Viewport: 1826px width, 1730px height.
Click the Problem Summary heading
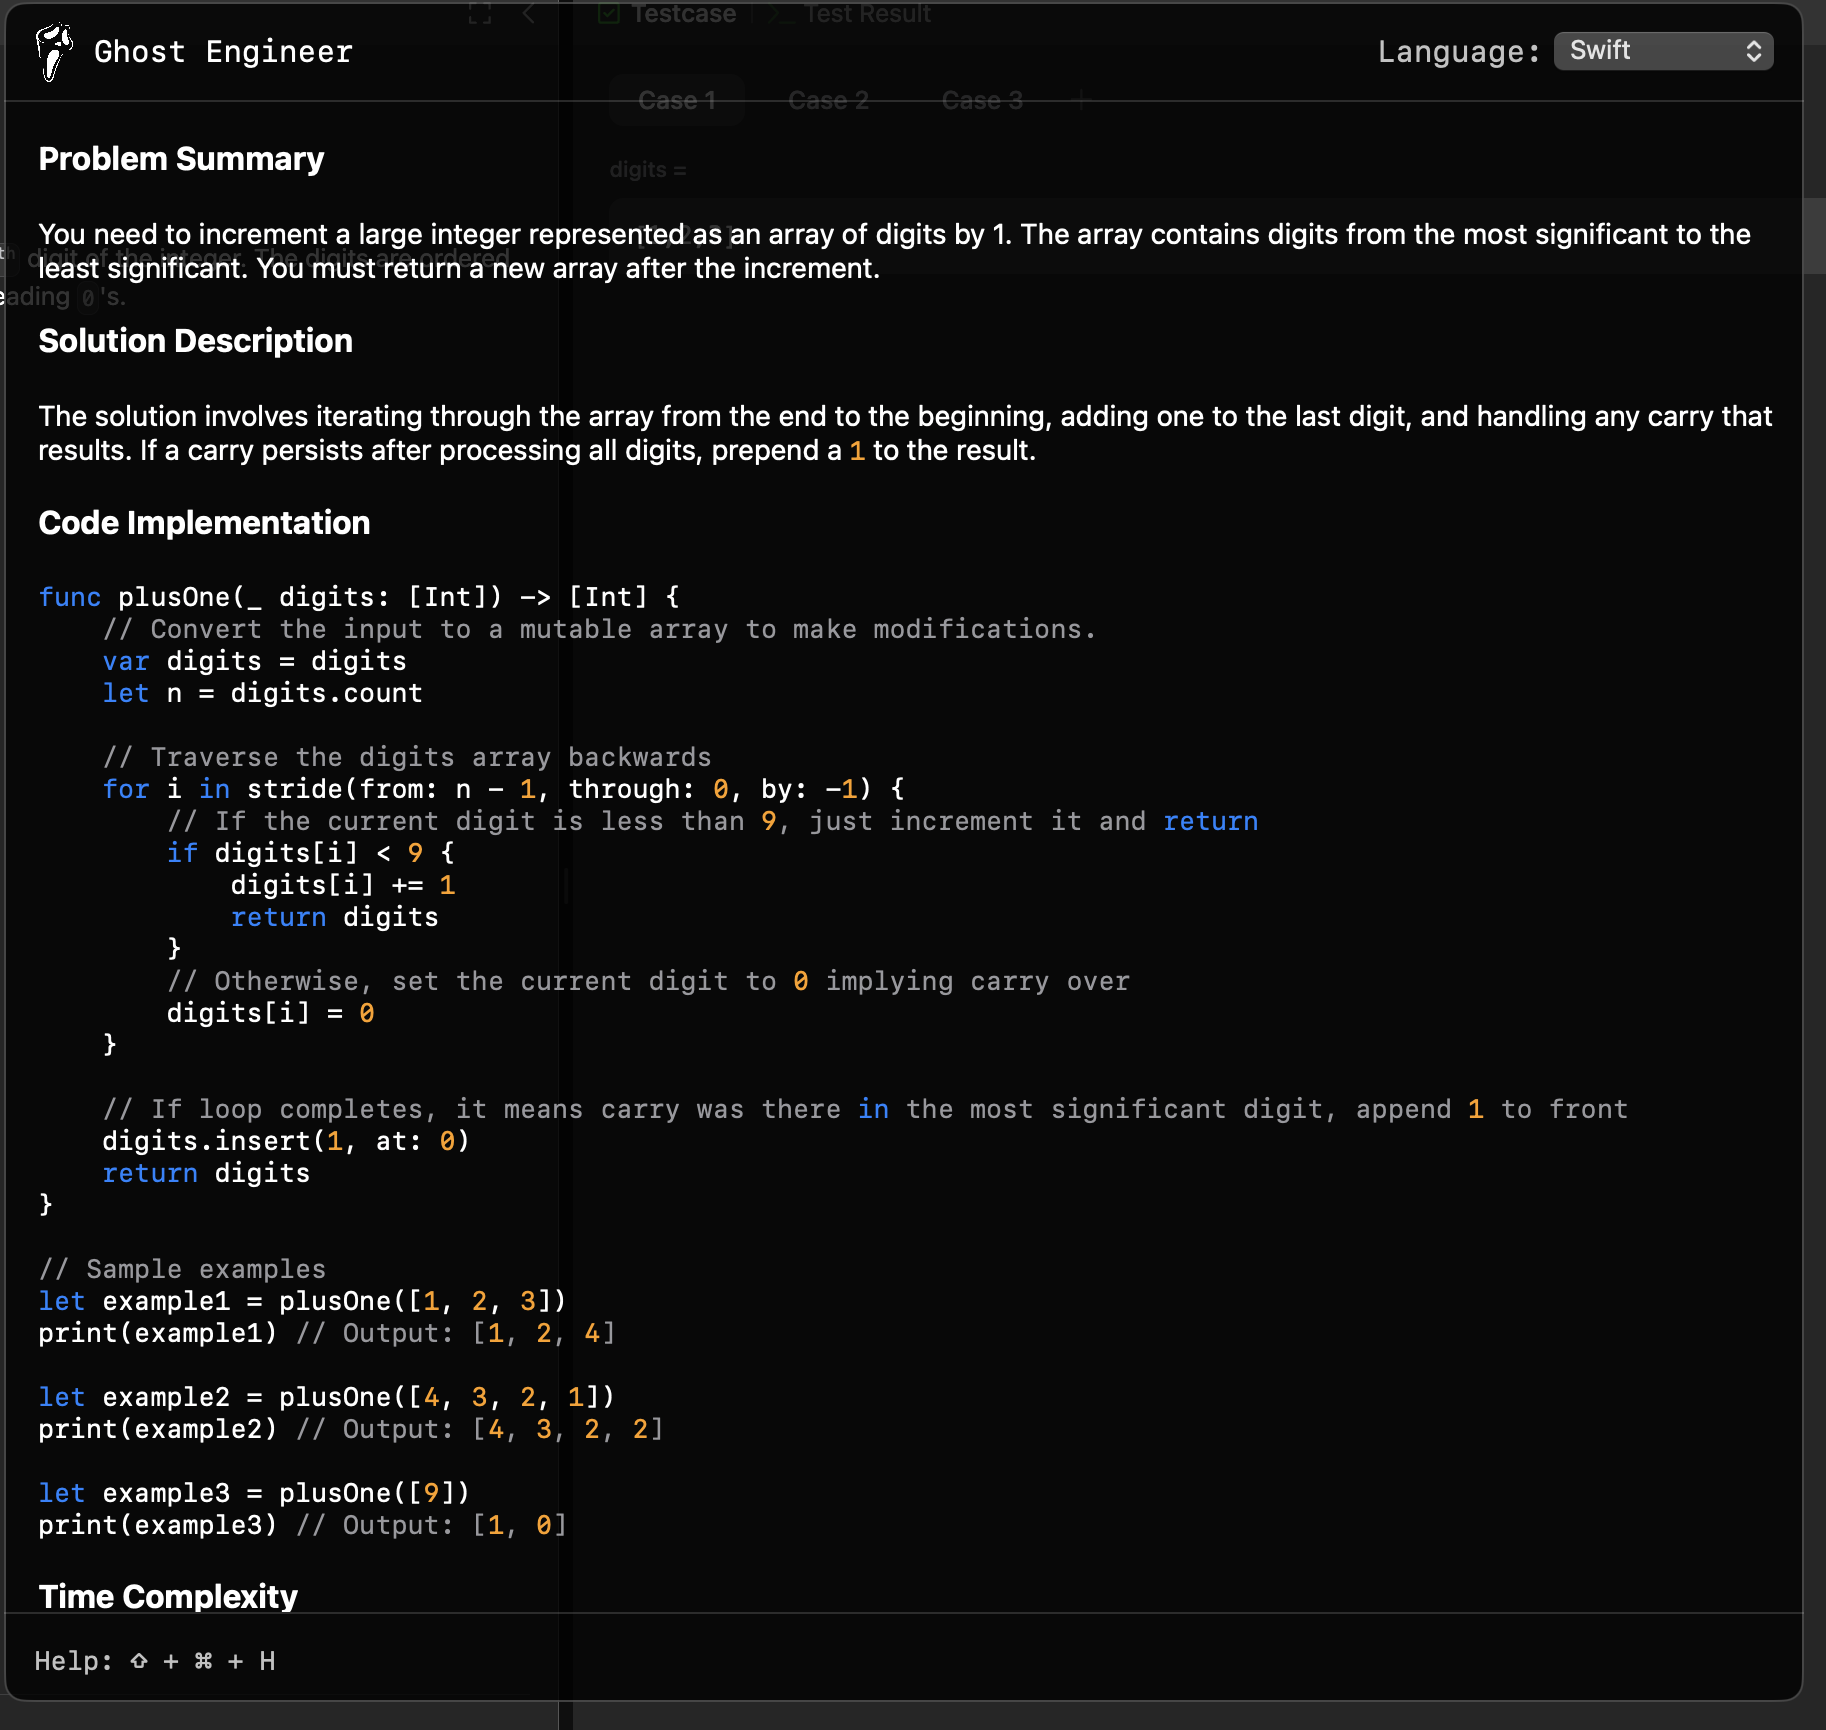[x=181, y=159]
